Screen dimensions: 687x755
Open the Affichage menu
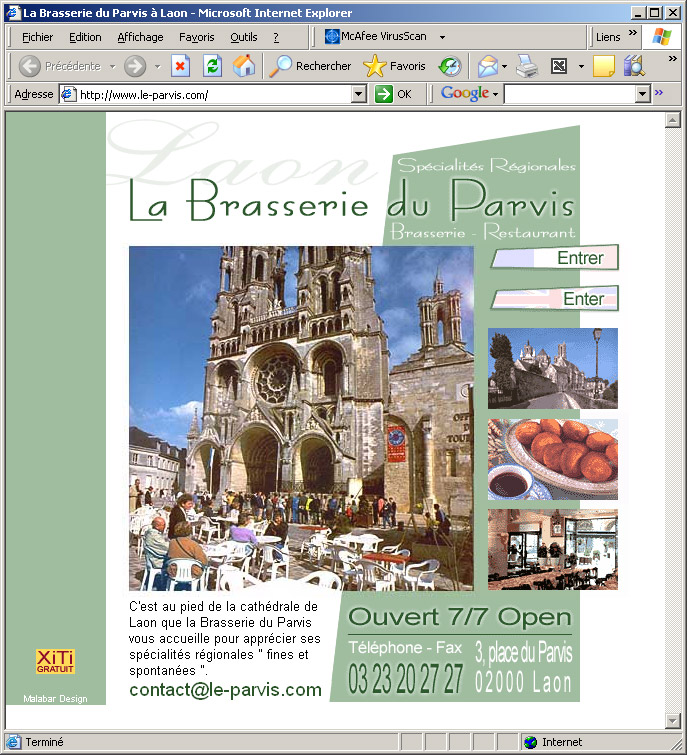pyautogui.click(x=140, y=37)
